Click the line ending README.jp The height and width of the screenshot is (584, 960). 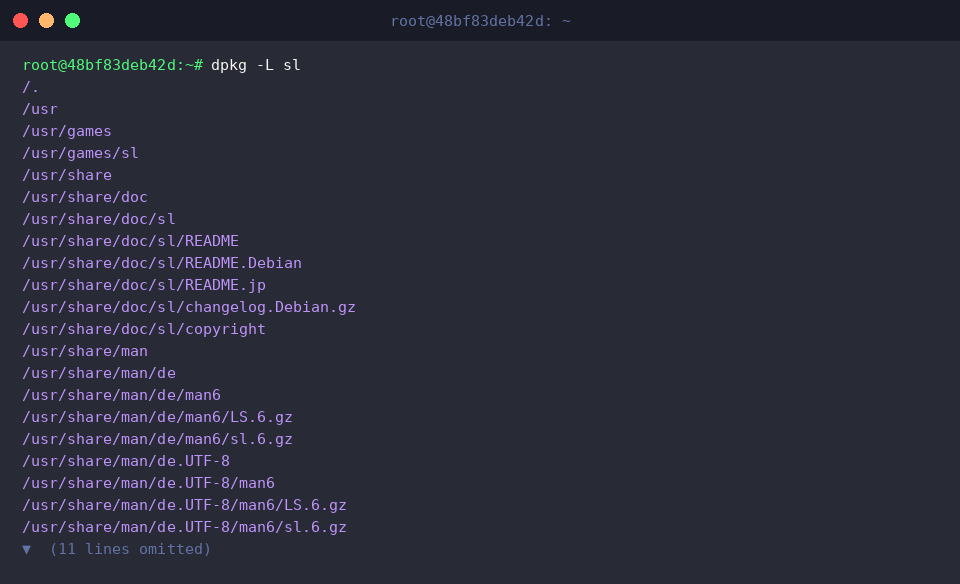pos(144,285)
